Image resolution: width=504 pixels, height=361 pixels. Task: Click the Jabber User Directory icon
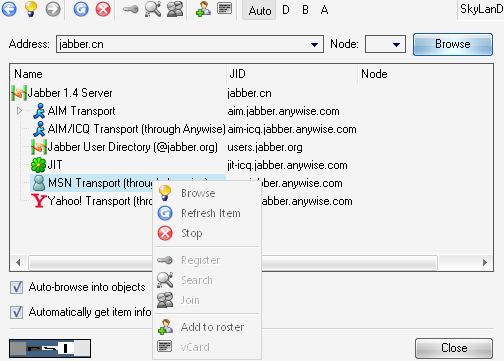click(39, 147)
